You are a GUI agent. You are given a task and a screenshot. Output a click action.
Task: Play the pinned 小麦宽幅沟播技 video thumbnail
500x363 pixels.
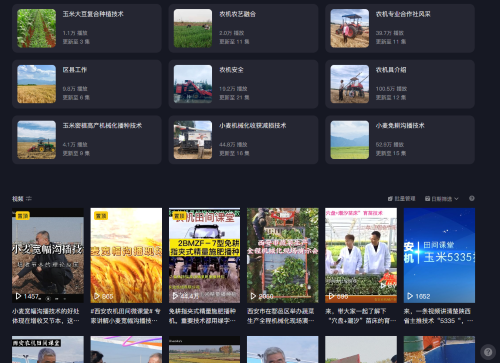click(x=48, y=255)
